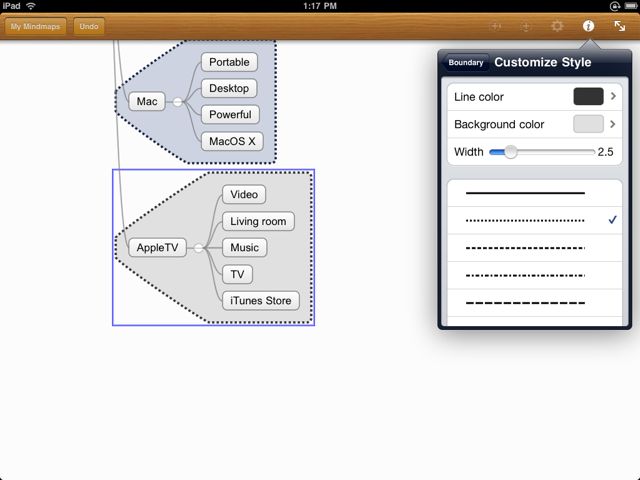This screenshot has height=480, width=640.
Task: Choose the long dashed line style
Action: coord(535,303)
